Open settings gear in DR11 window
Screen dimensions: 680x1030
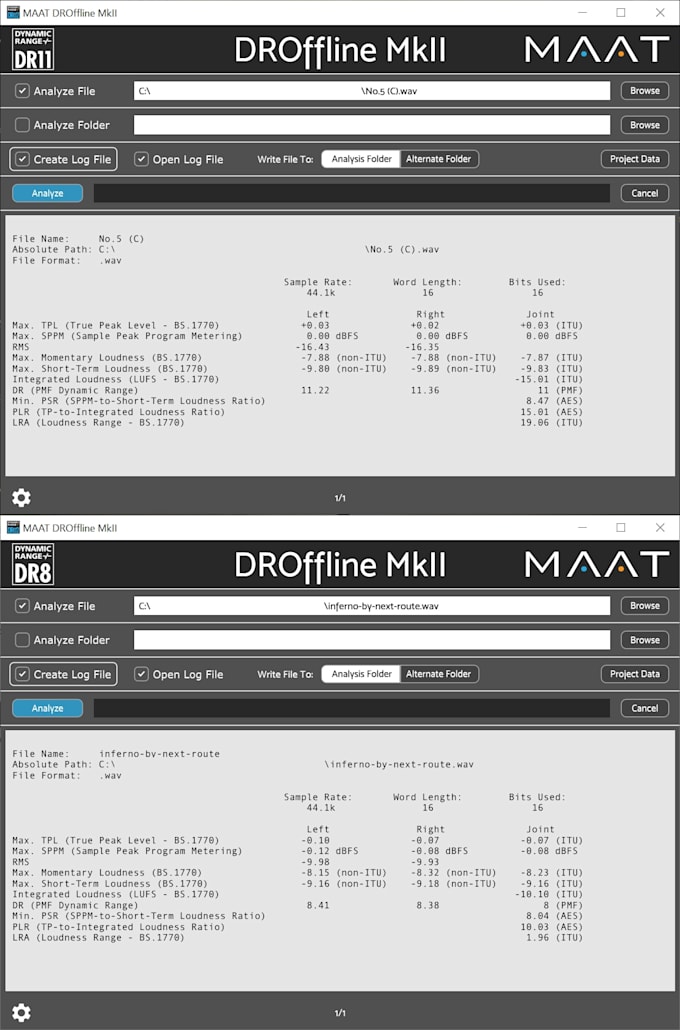point(22,497)
